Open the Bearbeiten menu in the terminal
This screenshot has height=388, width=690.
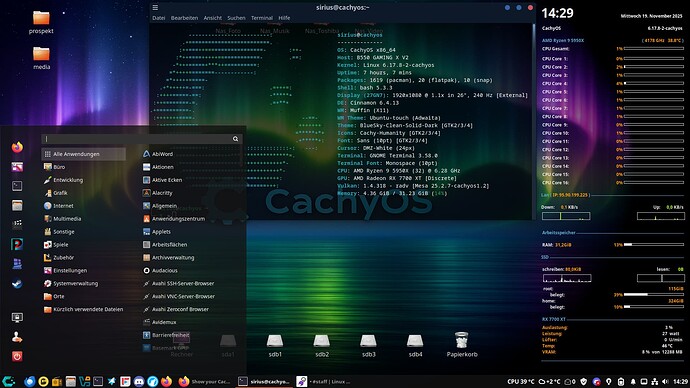point(184,18)
